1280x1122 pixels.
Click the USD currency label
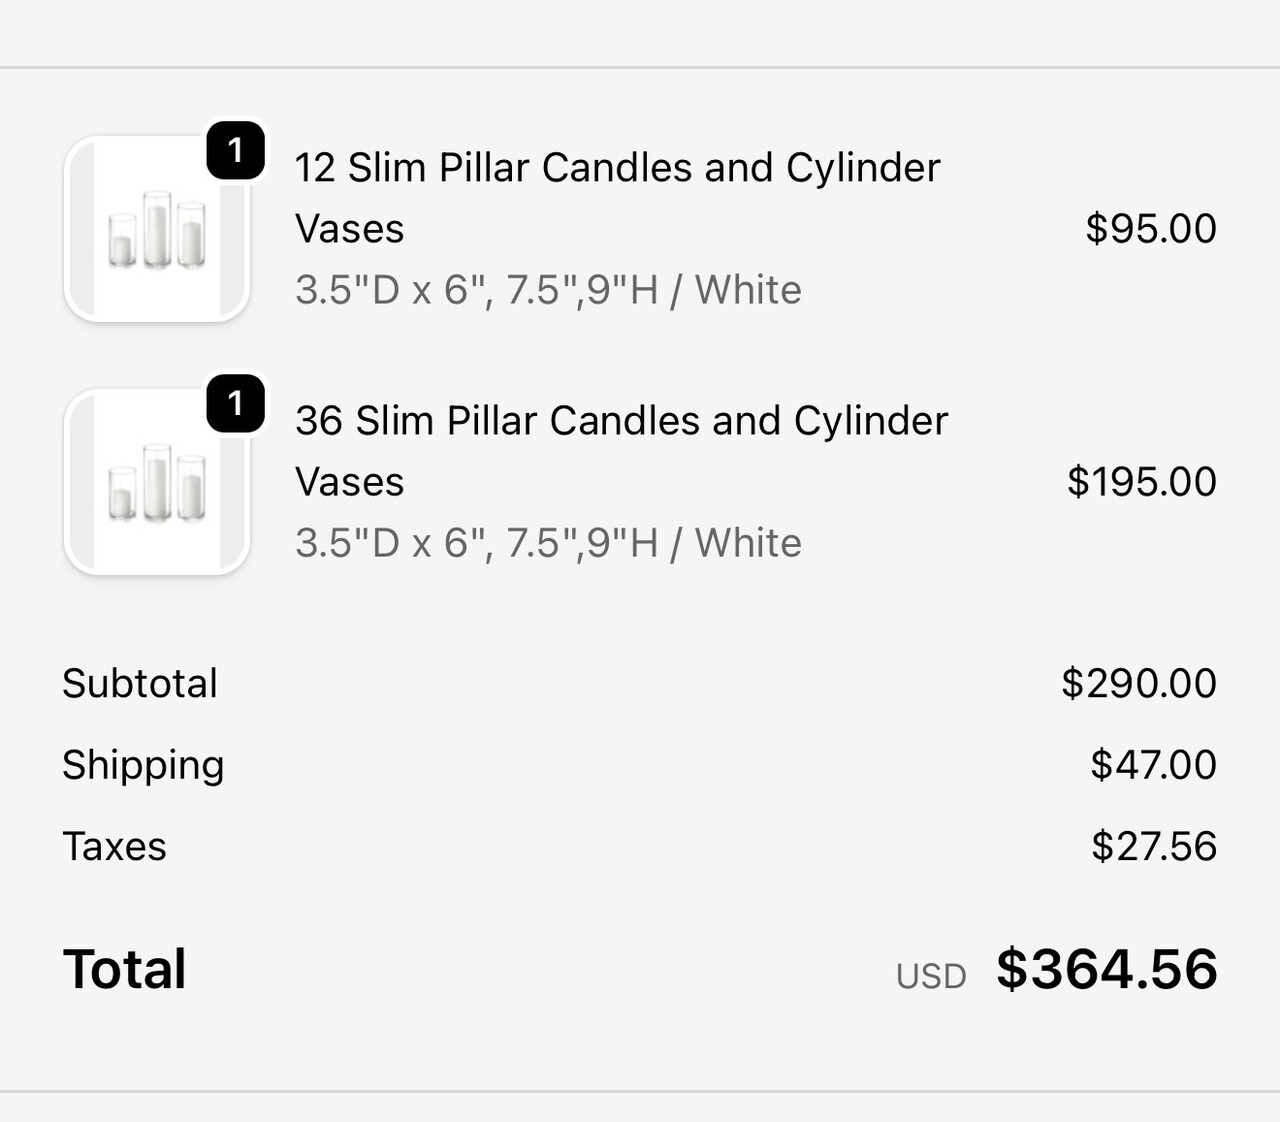point(931,976)
